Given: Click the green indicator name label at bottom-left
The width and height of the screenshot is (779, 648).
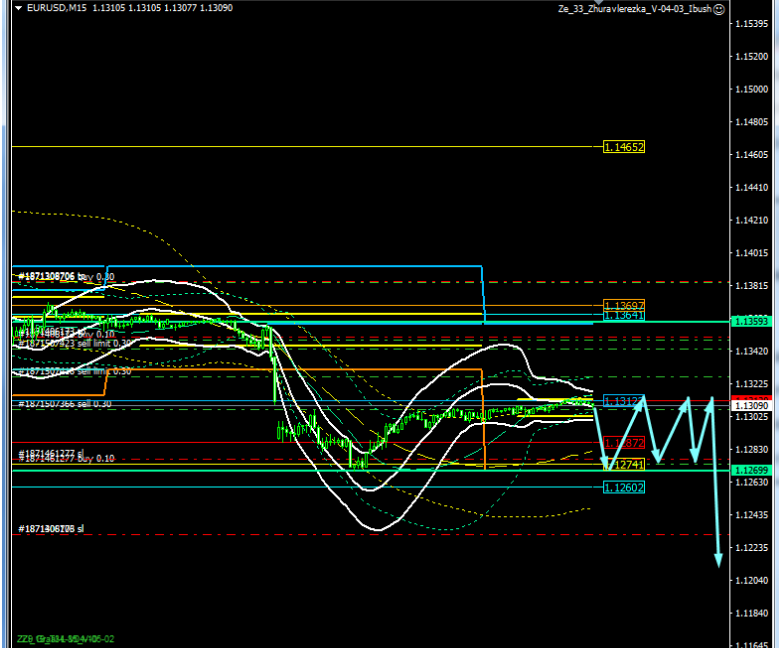Looking at the screenshot, I should 65,639.
